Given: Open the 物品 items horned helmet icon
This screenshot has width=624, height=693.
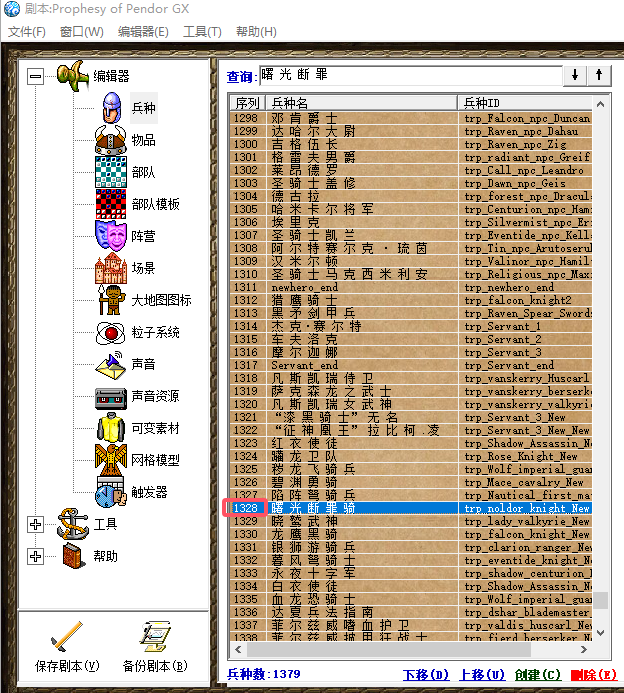Looking at the screenshot, I should [110, 140].
